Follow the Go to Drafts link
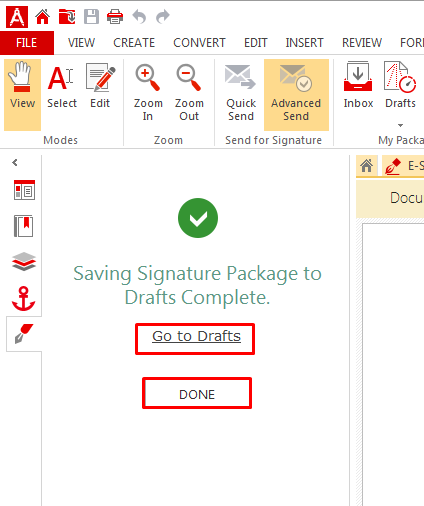The height and width of the screenshot is (506, 424). pos(196,336)
